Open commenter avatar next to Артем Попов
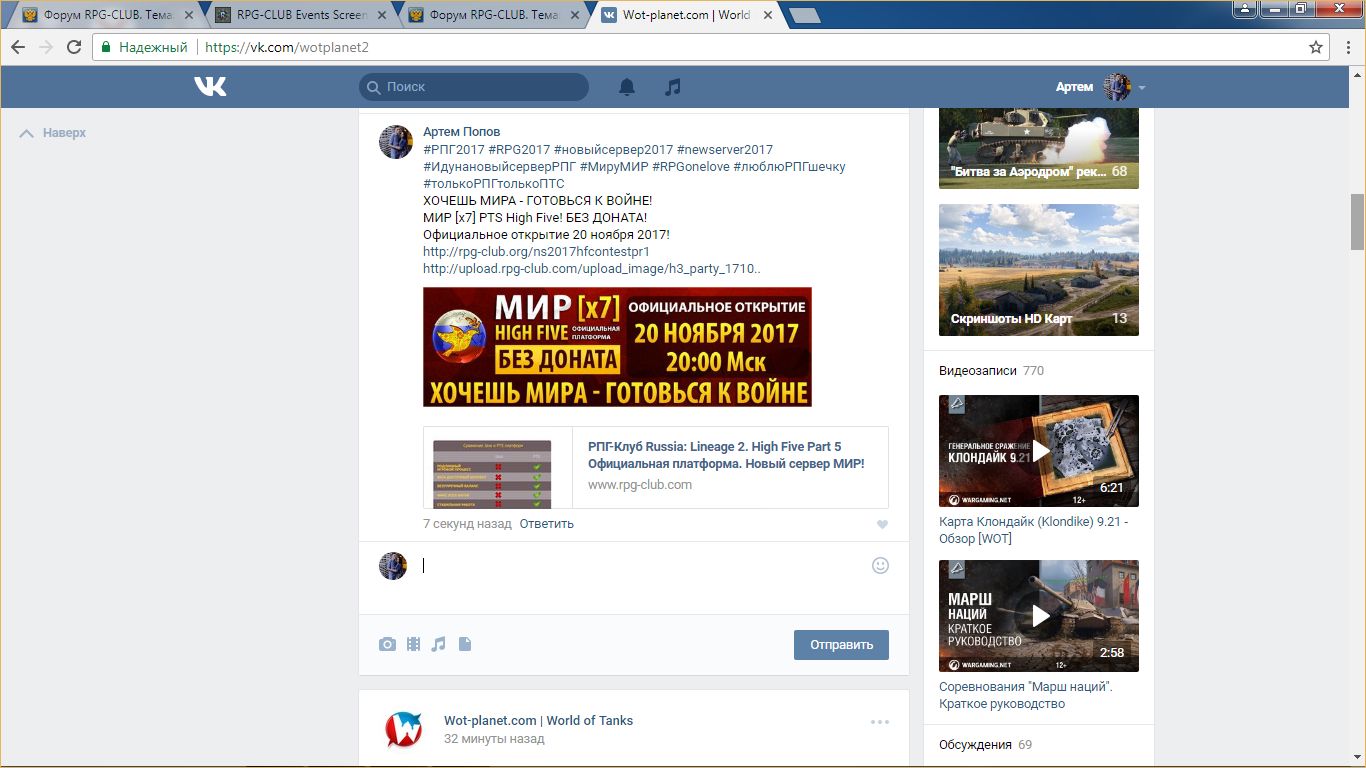Screen dimensions: 1366x768 (396, 142)
